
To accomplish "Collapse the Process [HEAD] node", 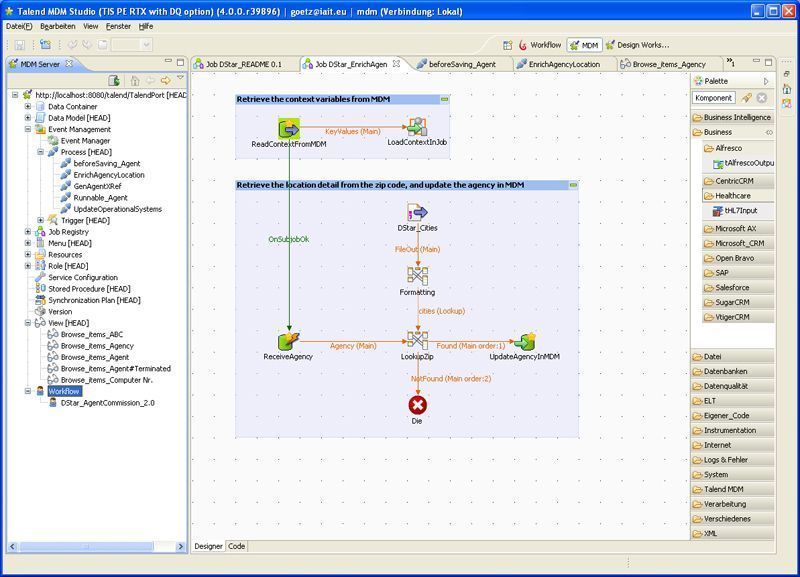I will (41, 152).
